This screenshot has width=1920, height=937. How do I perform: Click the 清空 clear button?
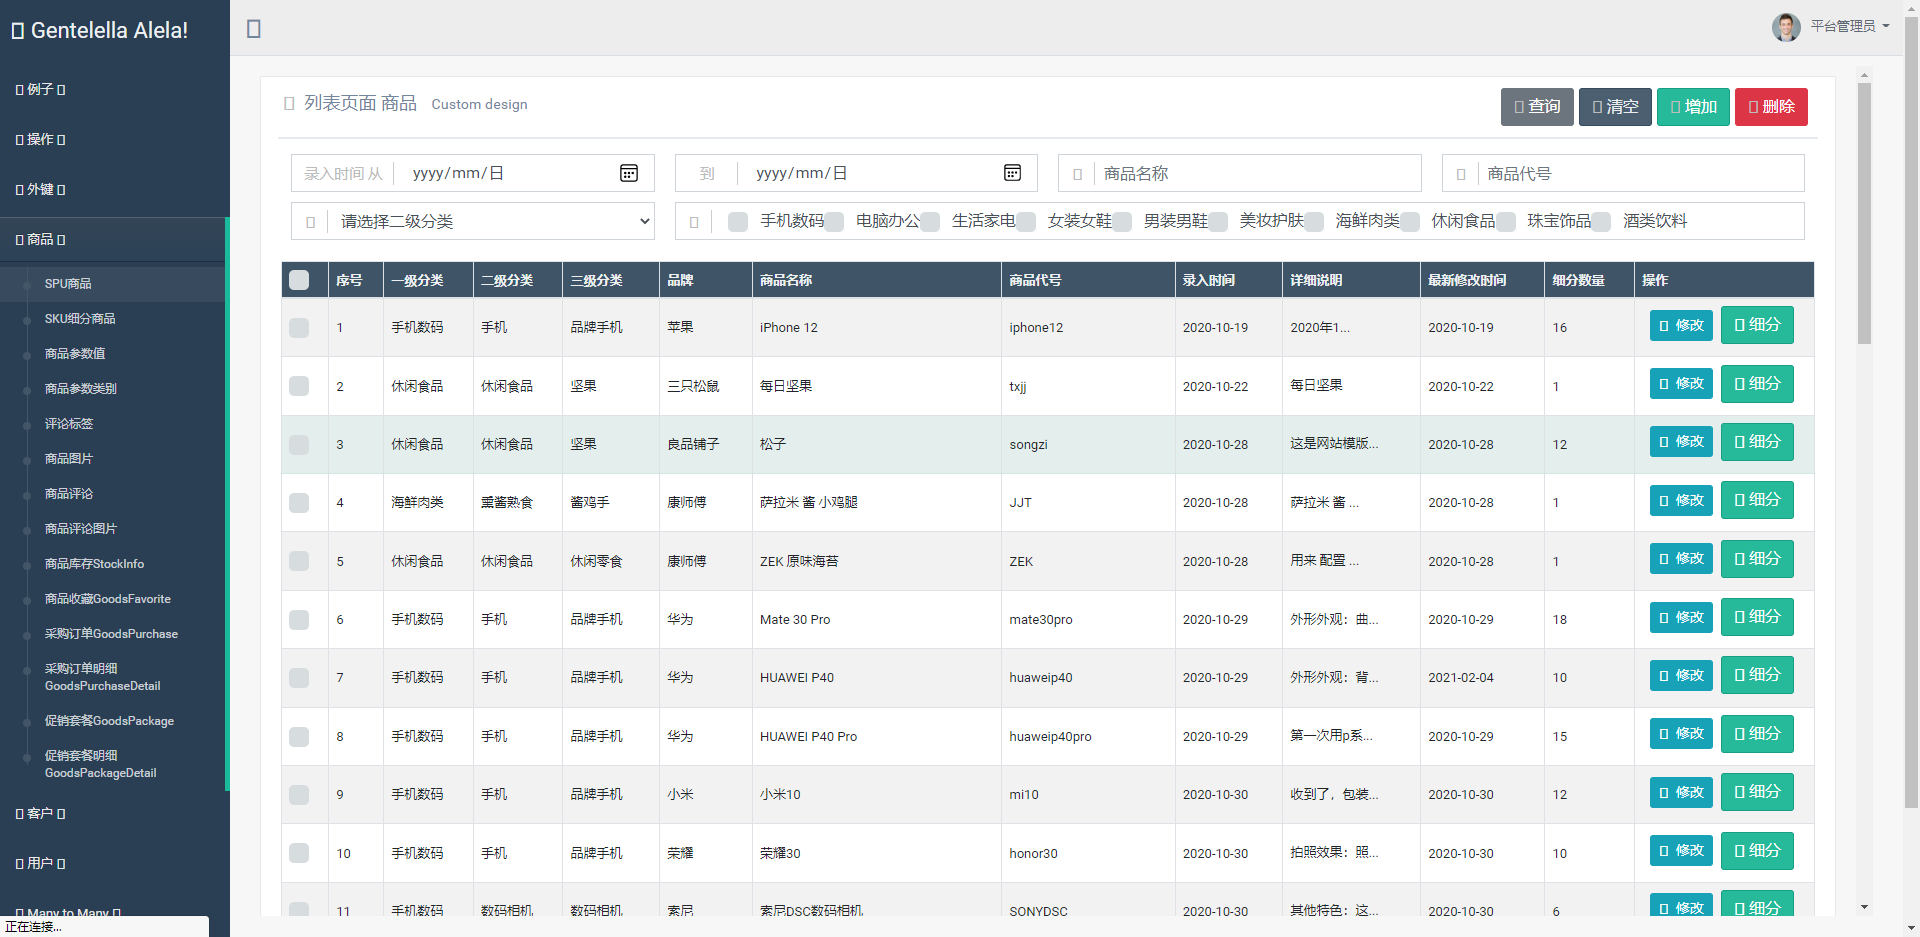1615,107
